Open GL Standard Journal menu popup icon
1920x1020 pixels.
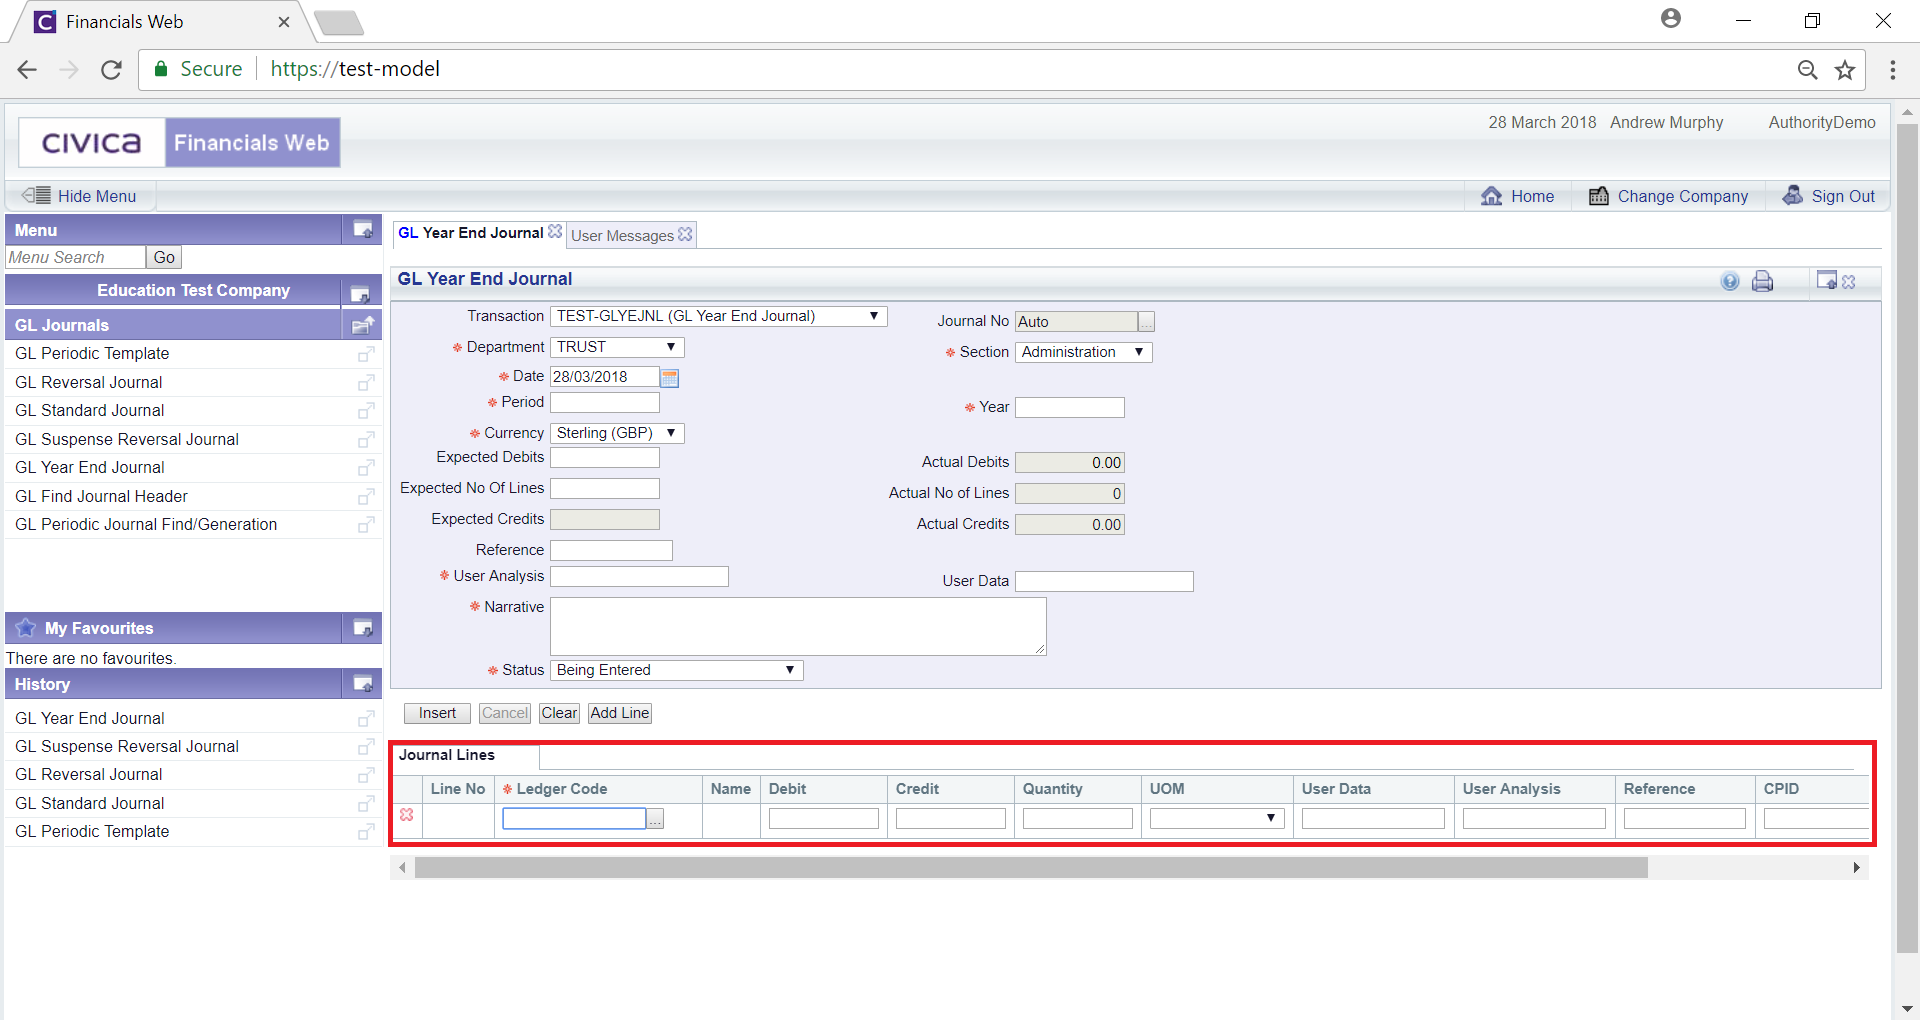point(366,411)
